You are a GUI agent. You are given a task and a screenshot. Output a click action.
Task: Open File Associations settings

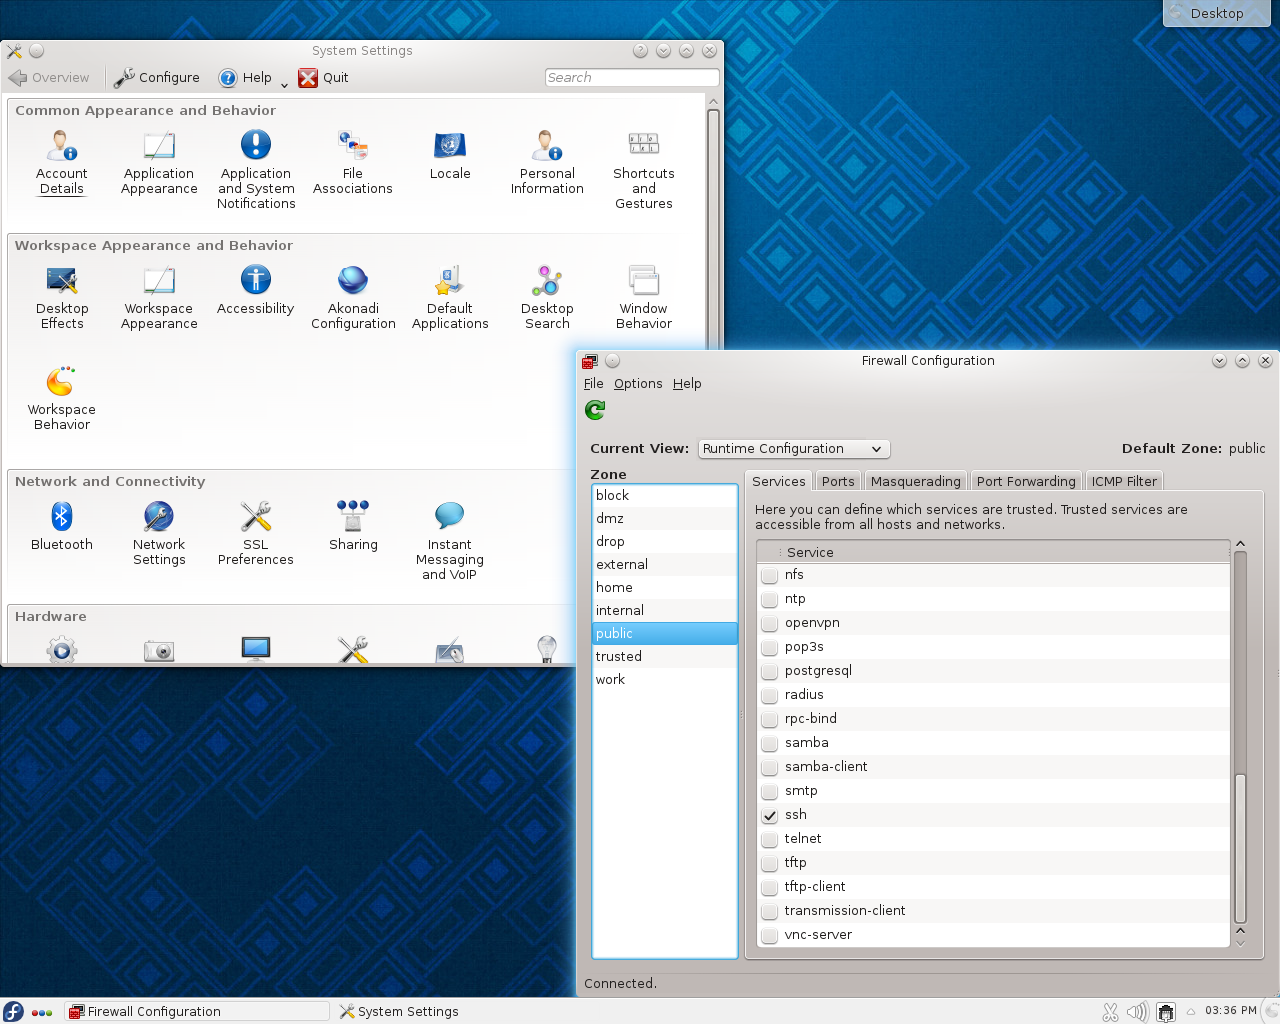pos(353,162)
